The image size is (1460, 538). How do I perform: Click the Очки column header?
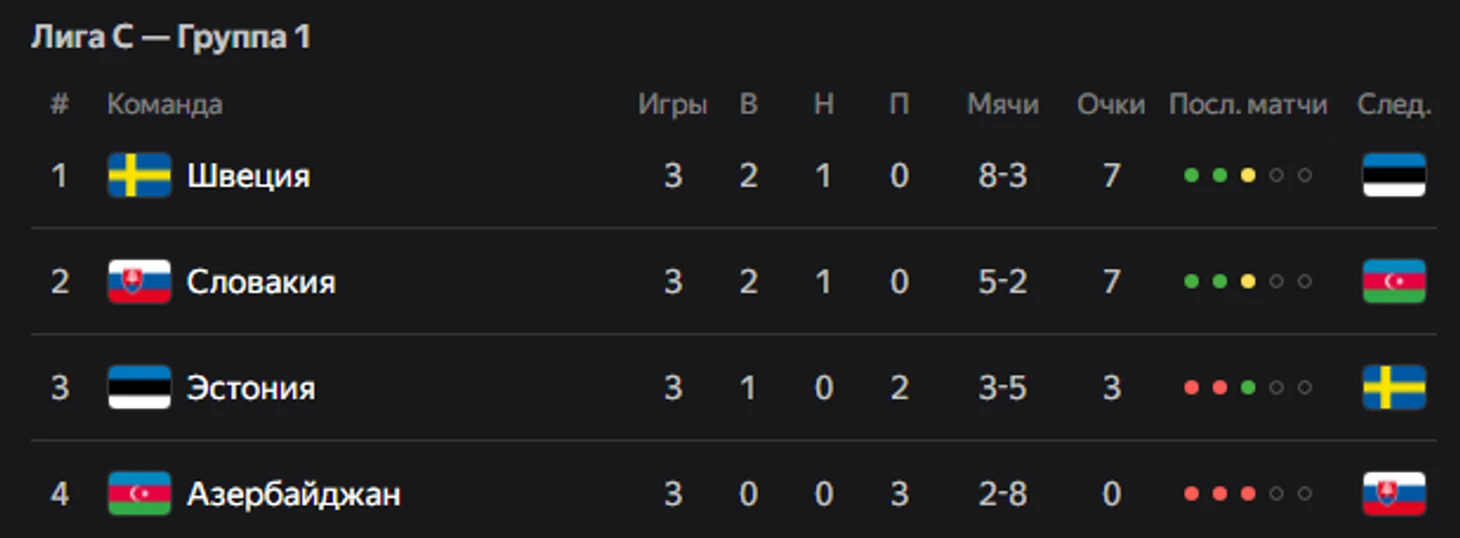click(x=1111, y=105)
